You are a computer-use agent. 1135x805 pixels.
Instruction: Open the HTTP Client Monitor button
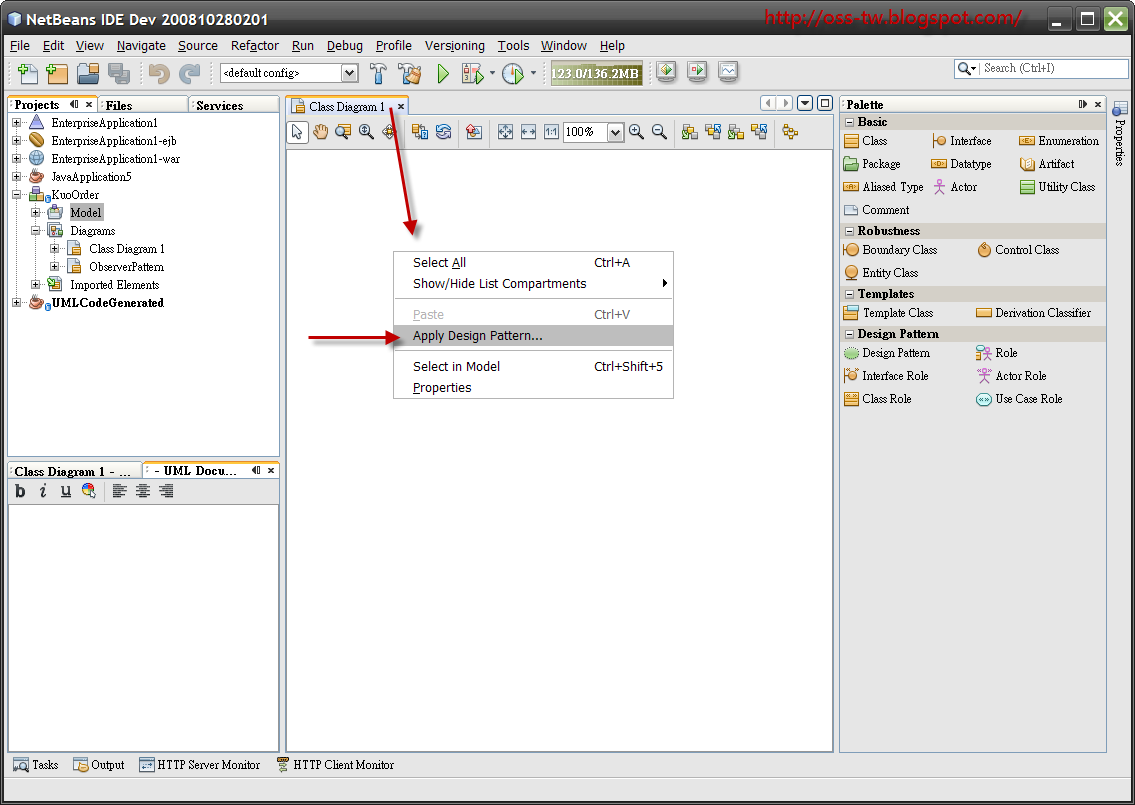335,765
